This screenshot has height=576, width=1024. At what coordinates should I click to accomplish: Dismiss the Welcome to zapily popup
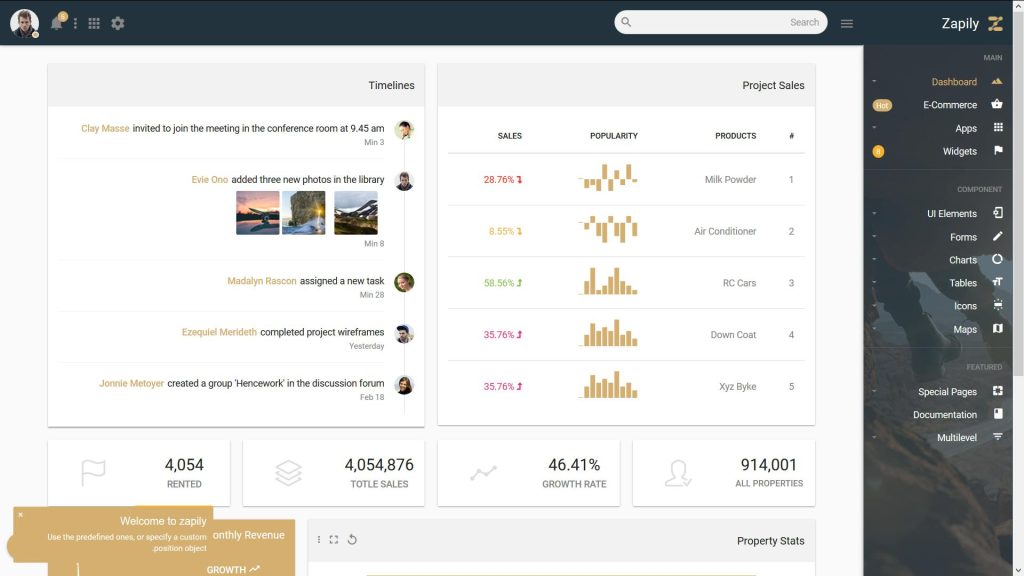tap(22, 514)
